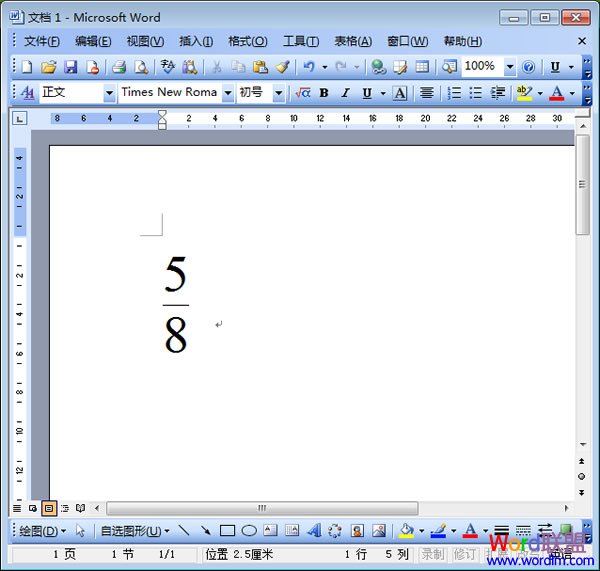Toggle Italic formatting
This screenshot has width=600, height=571.
point(346,93)
